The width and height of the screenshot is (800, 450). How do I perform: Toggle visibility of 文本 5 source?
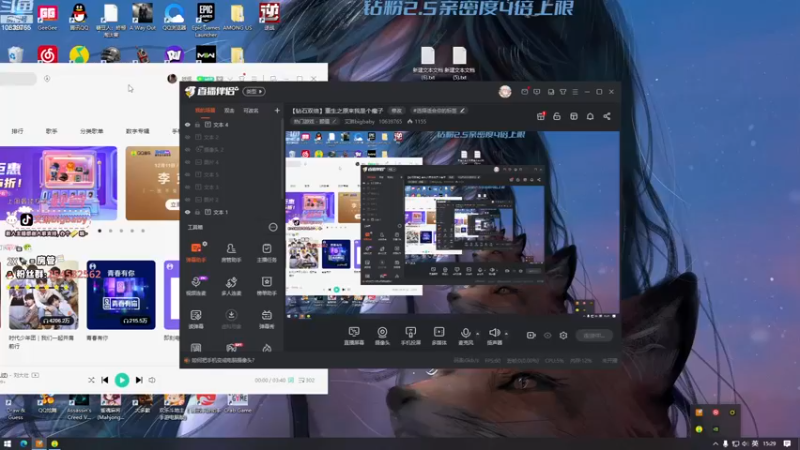(188, 174)
